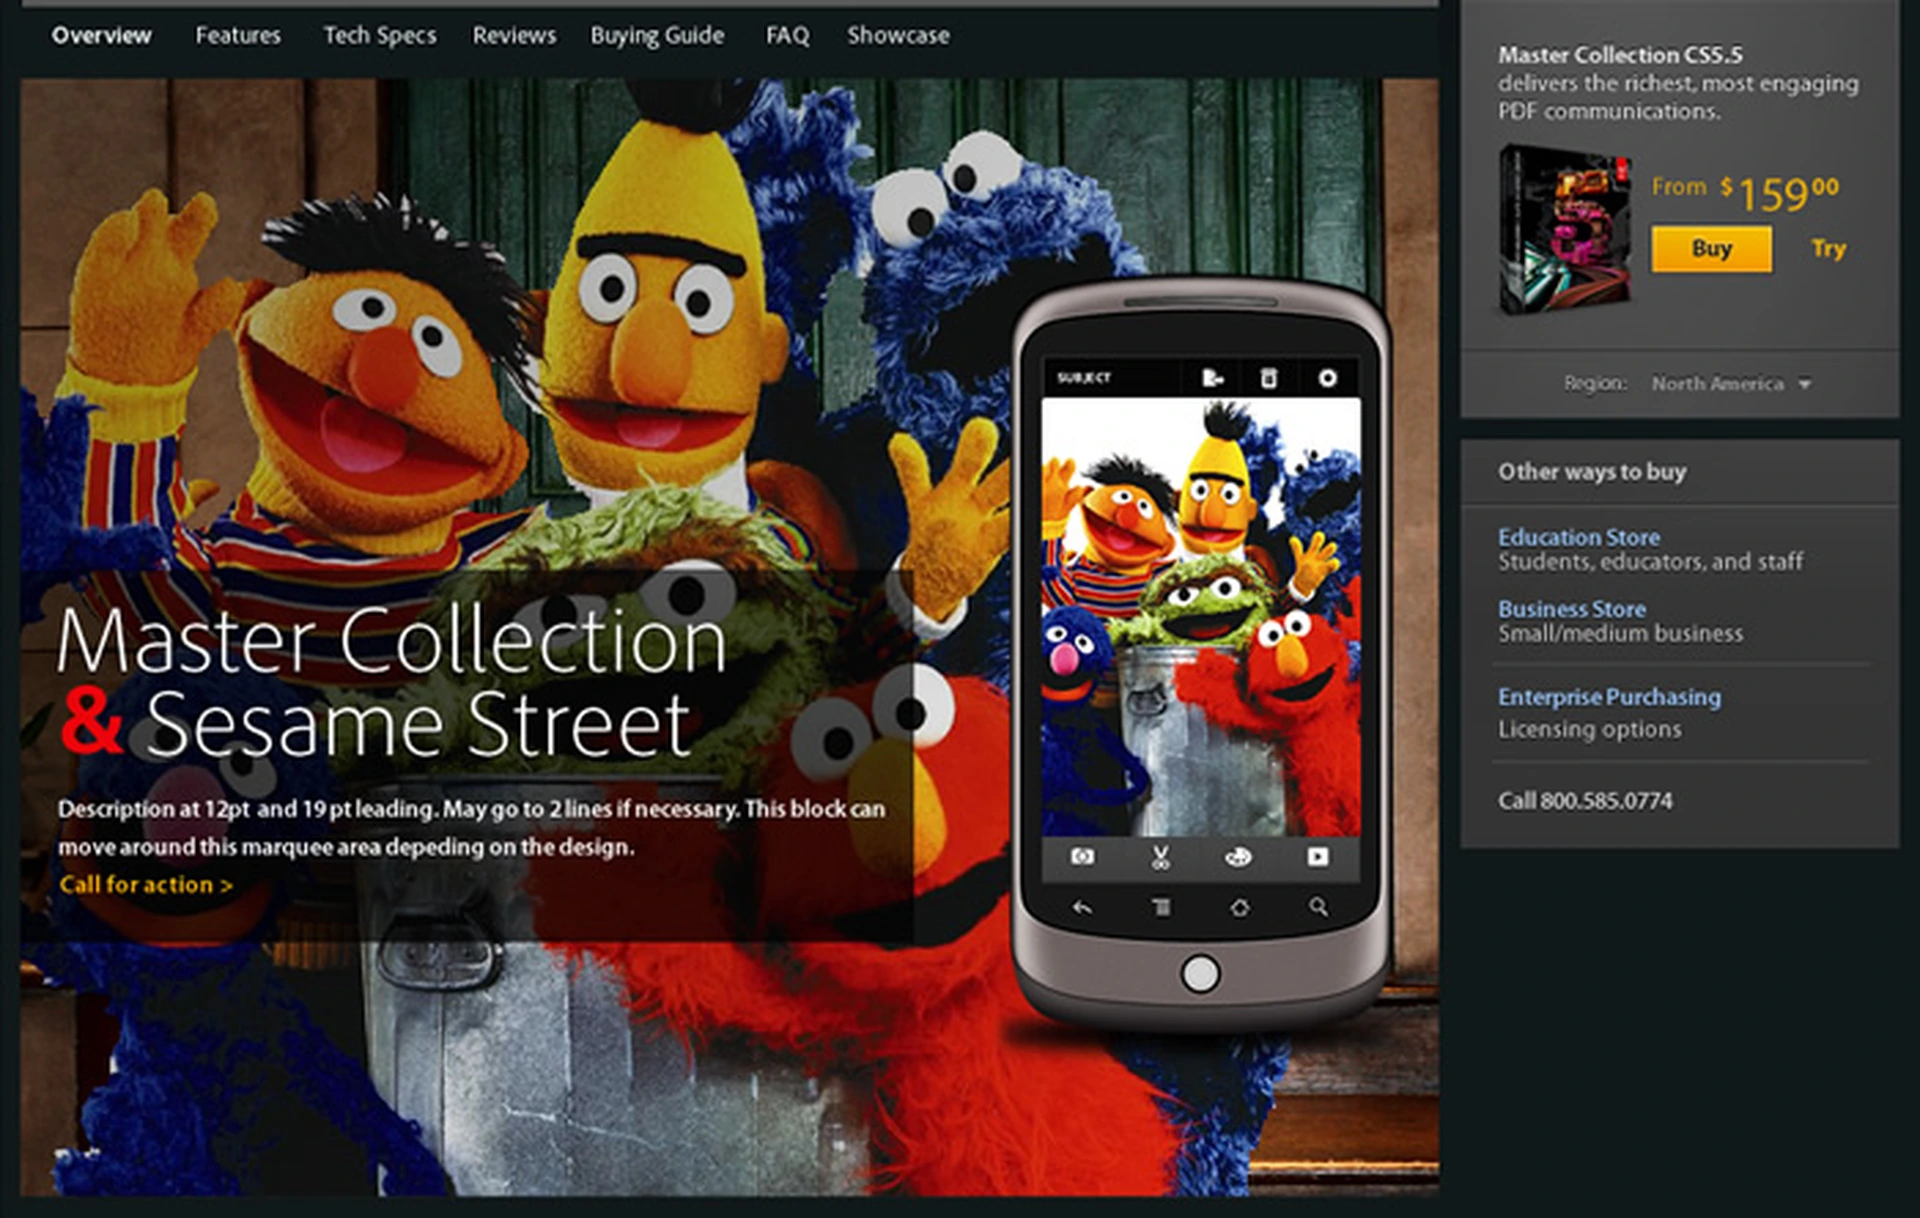
Task: Open the Overview tab
Action: pyautogui.click(x=102, y=35)
